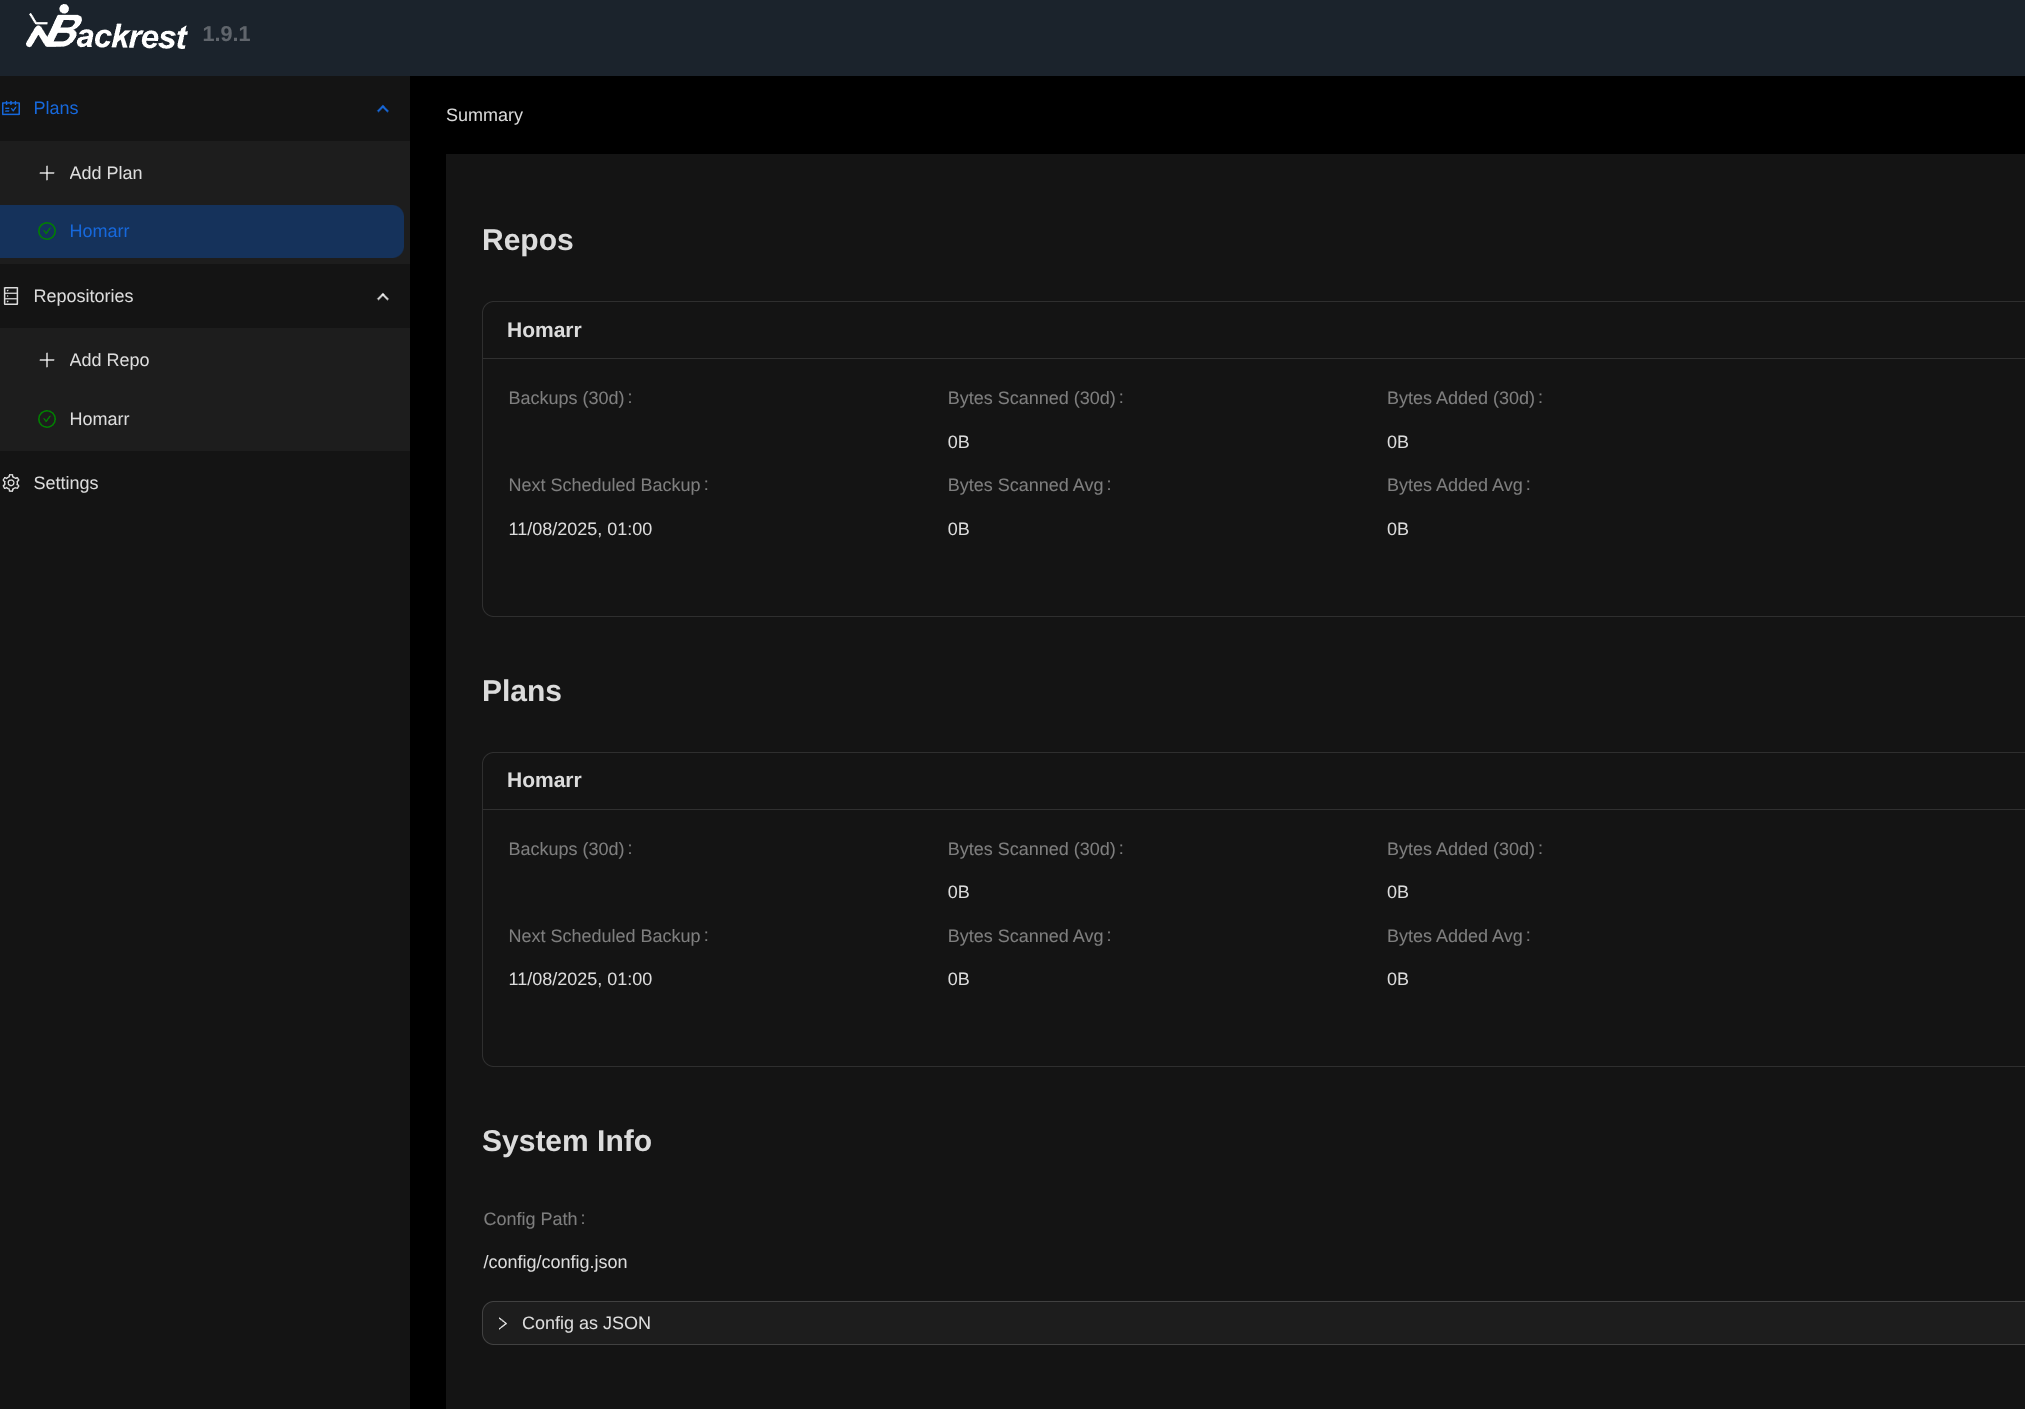Collapse the Repositories menu chevron
This screenshot has width=2025, height=1409.
382,296
